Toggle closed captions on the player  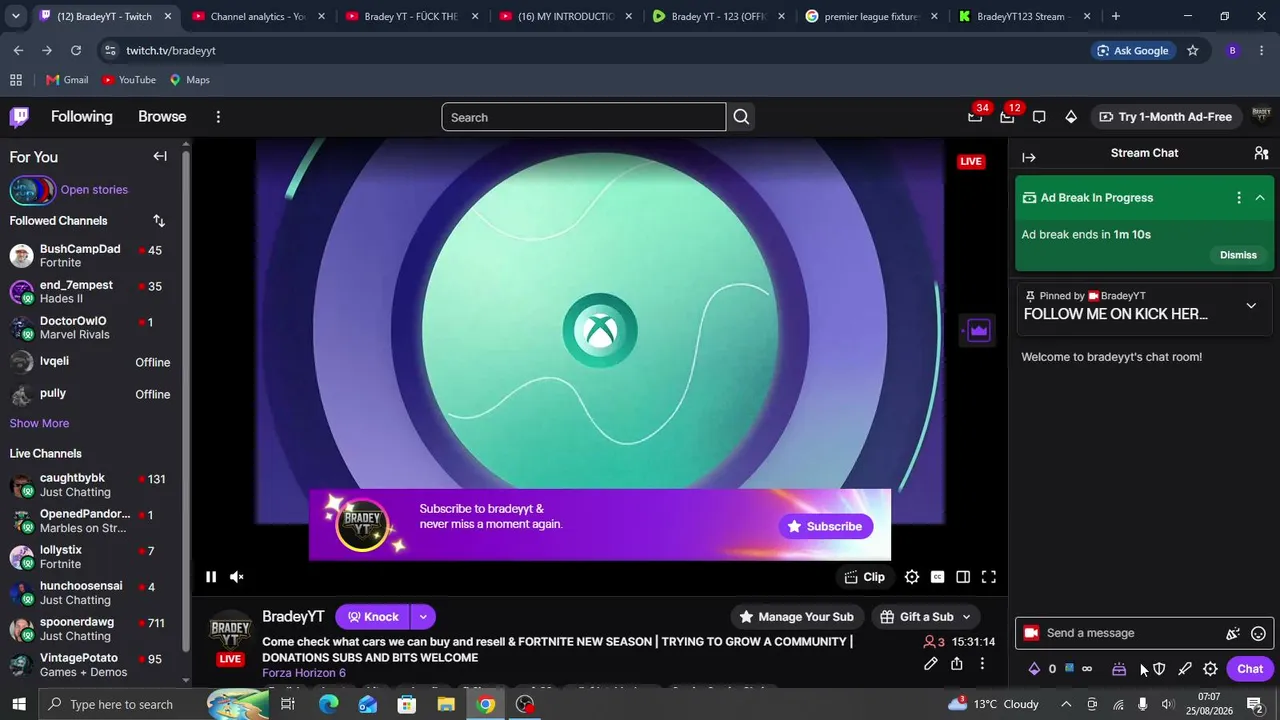coord(937,577)
